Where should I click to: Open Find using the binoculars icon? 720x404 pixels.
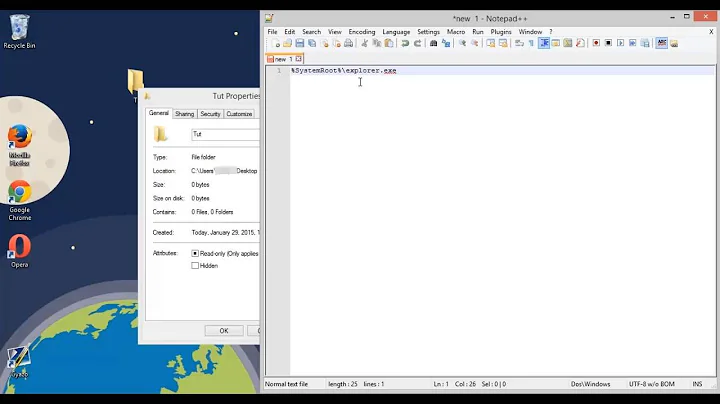[433, 43]
